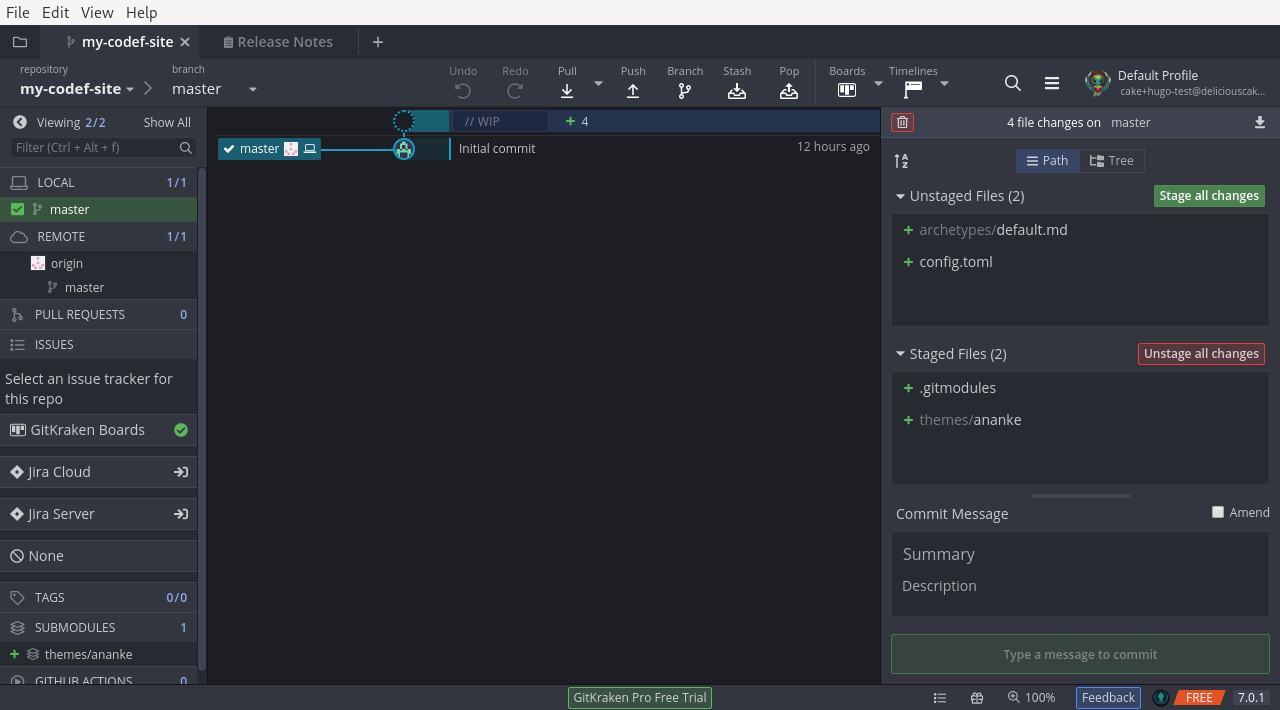This screenshot has height=710, width=1280.
Task: Open the repository name dropdown
Action: 77,89
